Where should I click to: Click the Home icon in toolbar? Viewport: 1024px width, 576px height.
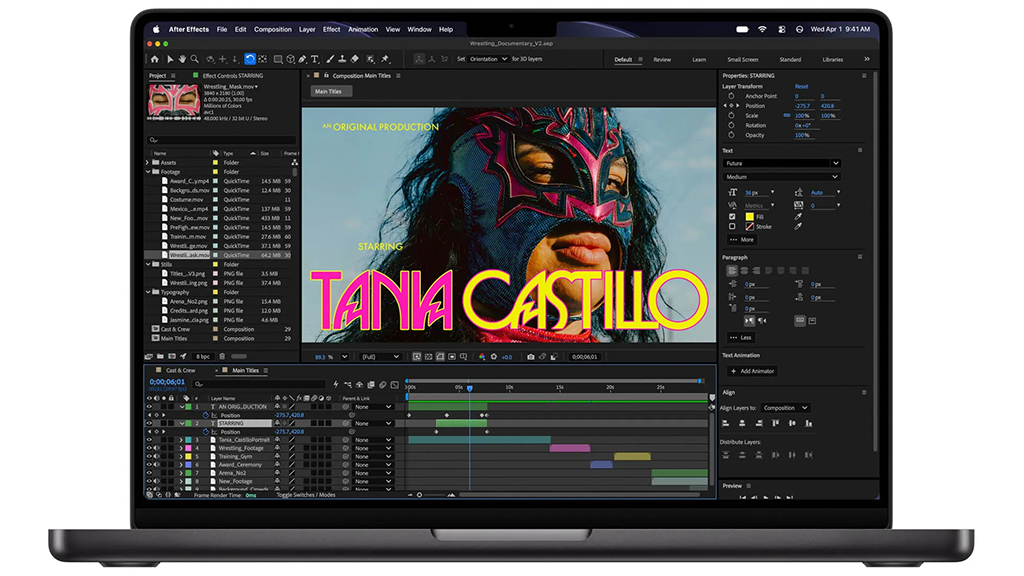pyautogui.click(x=155, y=59)
